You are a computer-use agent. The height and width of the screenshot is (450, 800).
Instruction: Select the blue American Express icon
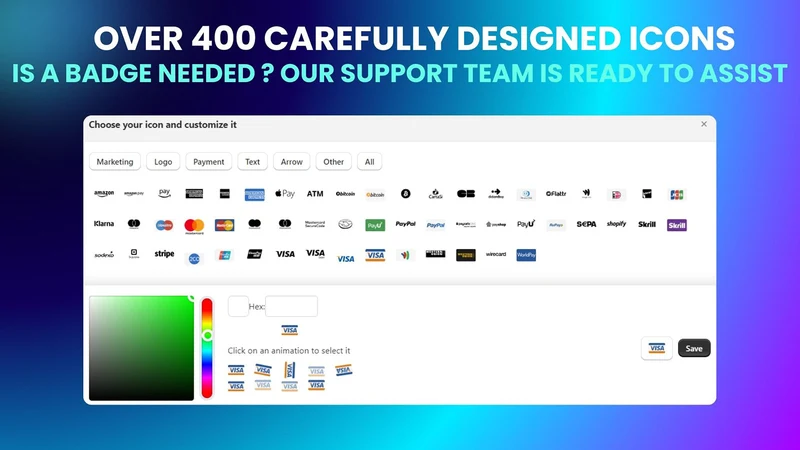[255, 194]
